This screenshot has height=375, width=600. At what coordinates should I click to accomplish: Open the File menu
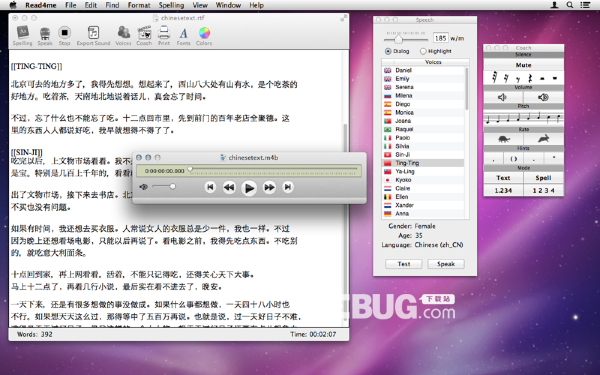point(70,5)
